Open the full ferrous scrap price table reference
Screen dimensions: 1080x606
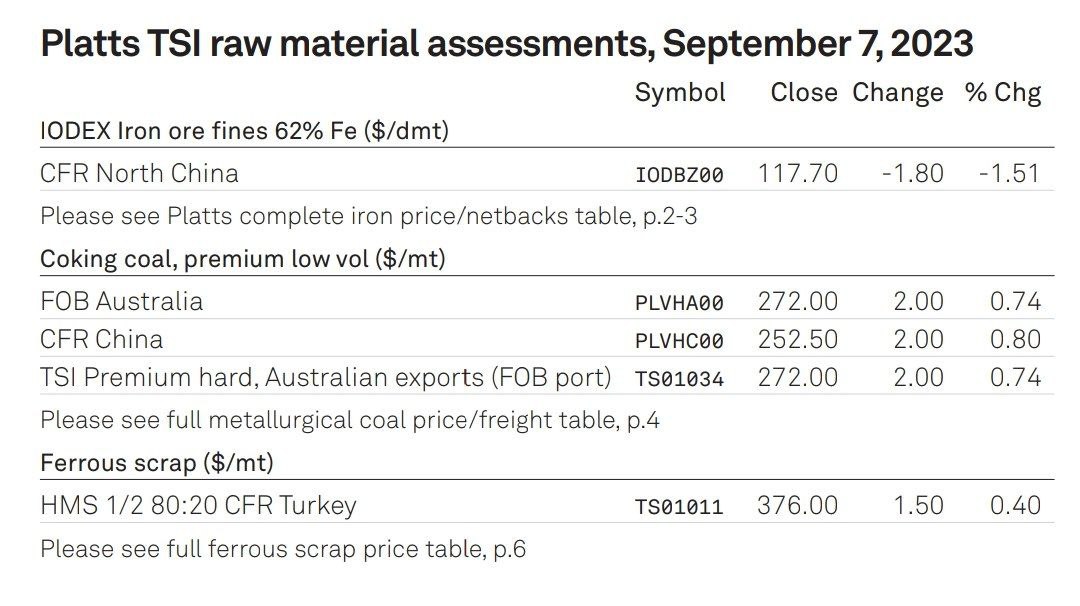(283, 549)
